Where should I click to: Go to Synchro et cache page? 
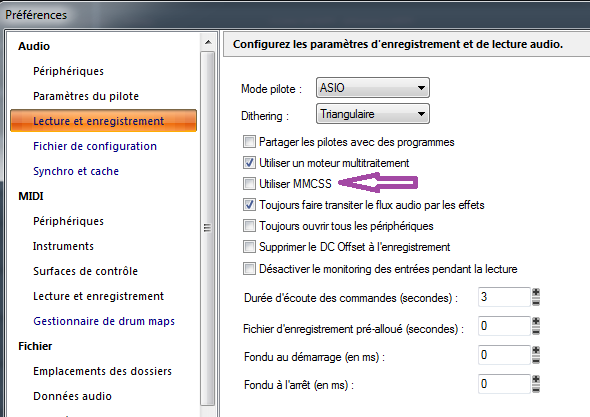tap(76, 171)
